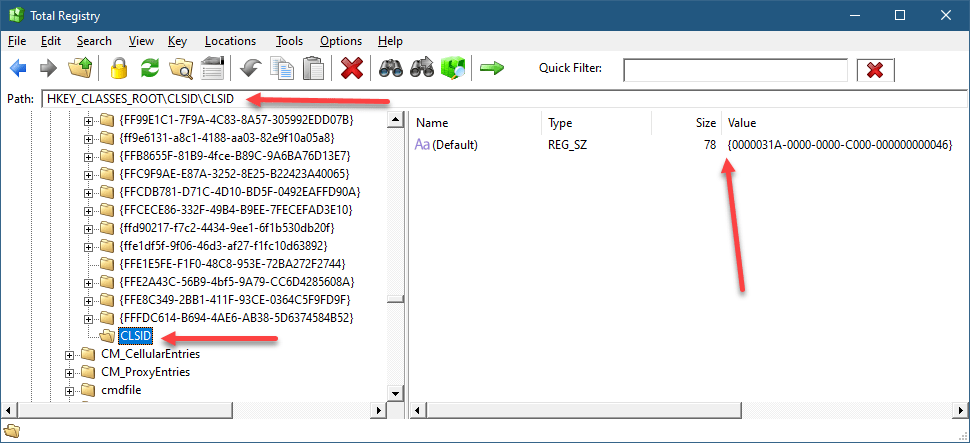Viewport: 970px width, 443px height.
Task: Open the Tools menu
Action: click(289, 41)
